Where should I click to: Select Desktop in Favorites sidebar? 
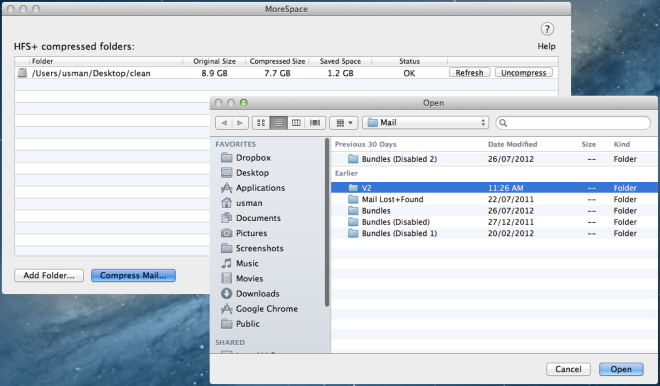click(x=245, y=173)
